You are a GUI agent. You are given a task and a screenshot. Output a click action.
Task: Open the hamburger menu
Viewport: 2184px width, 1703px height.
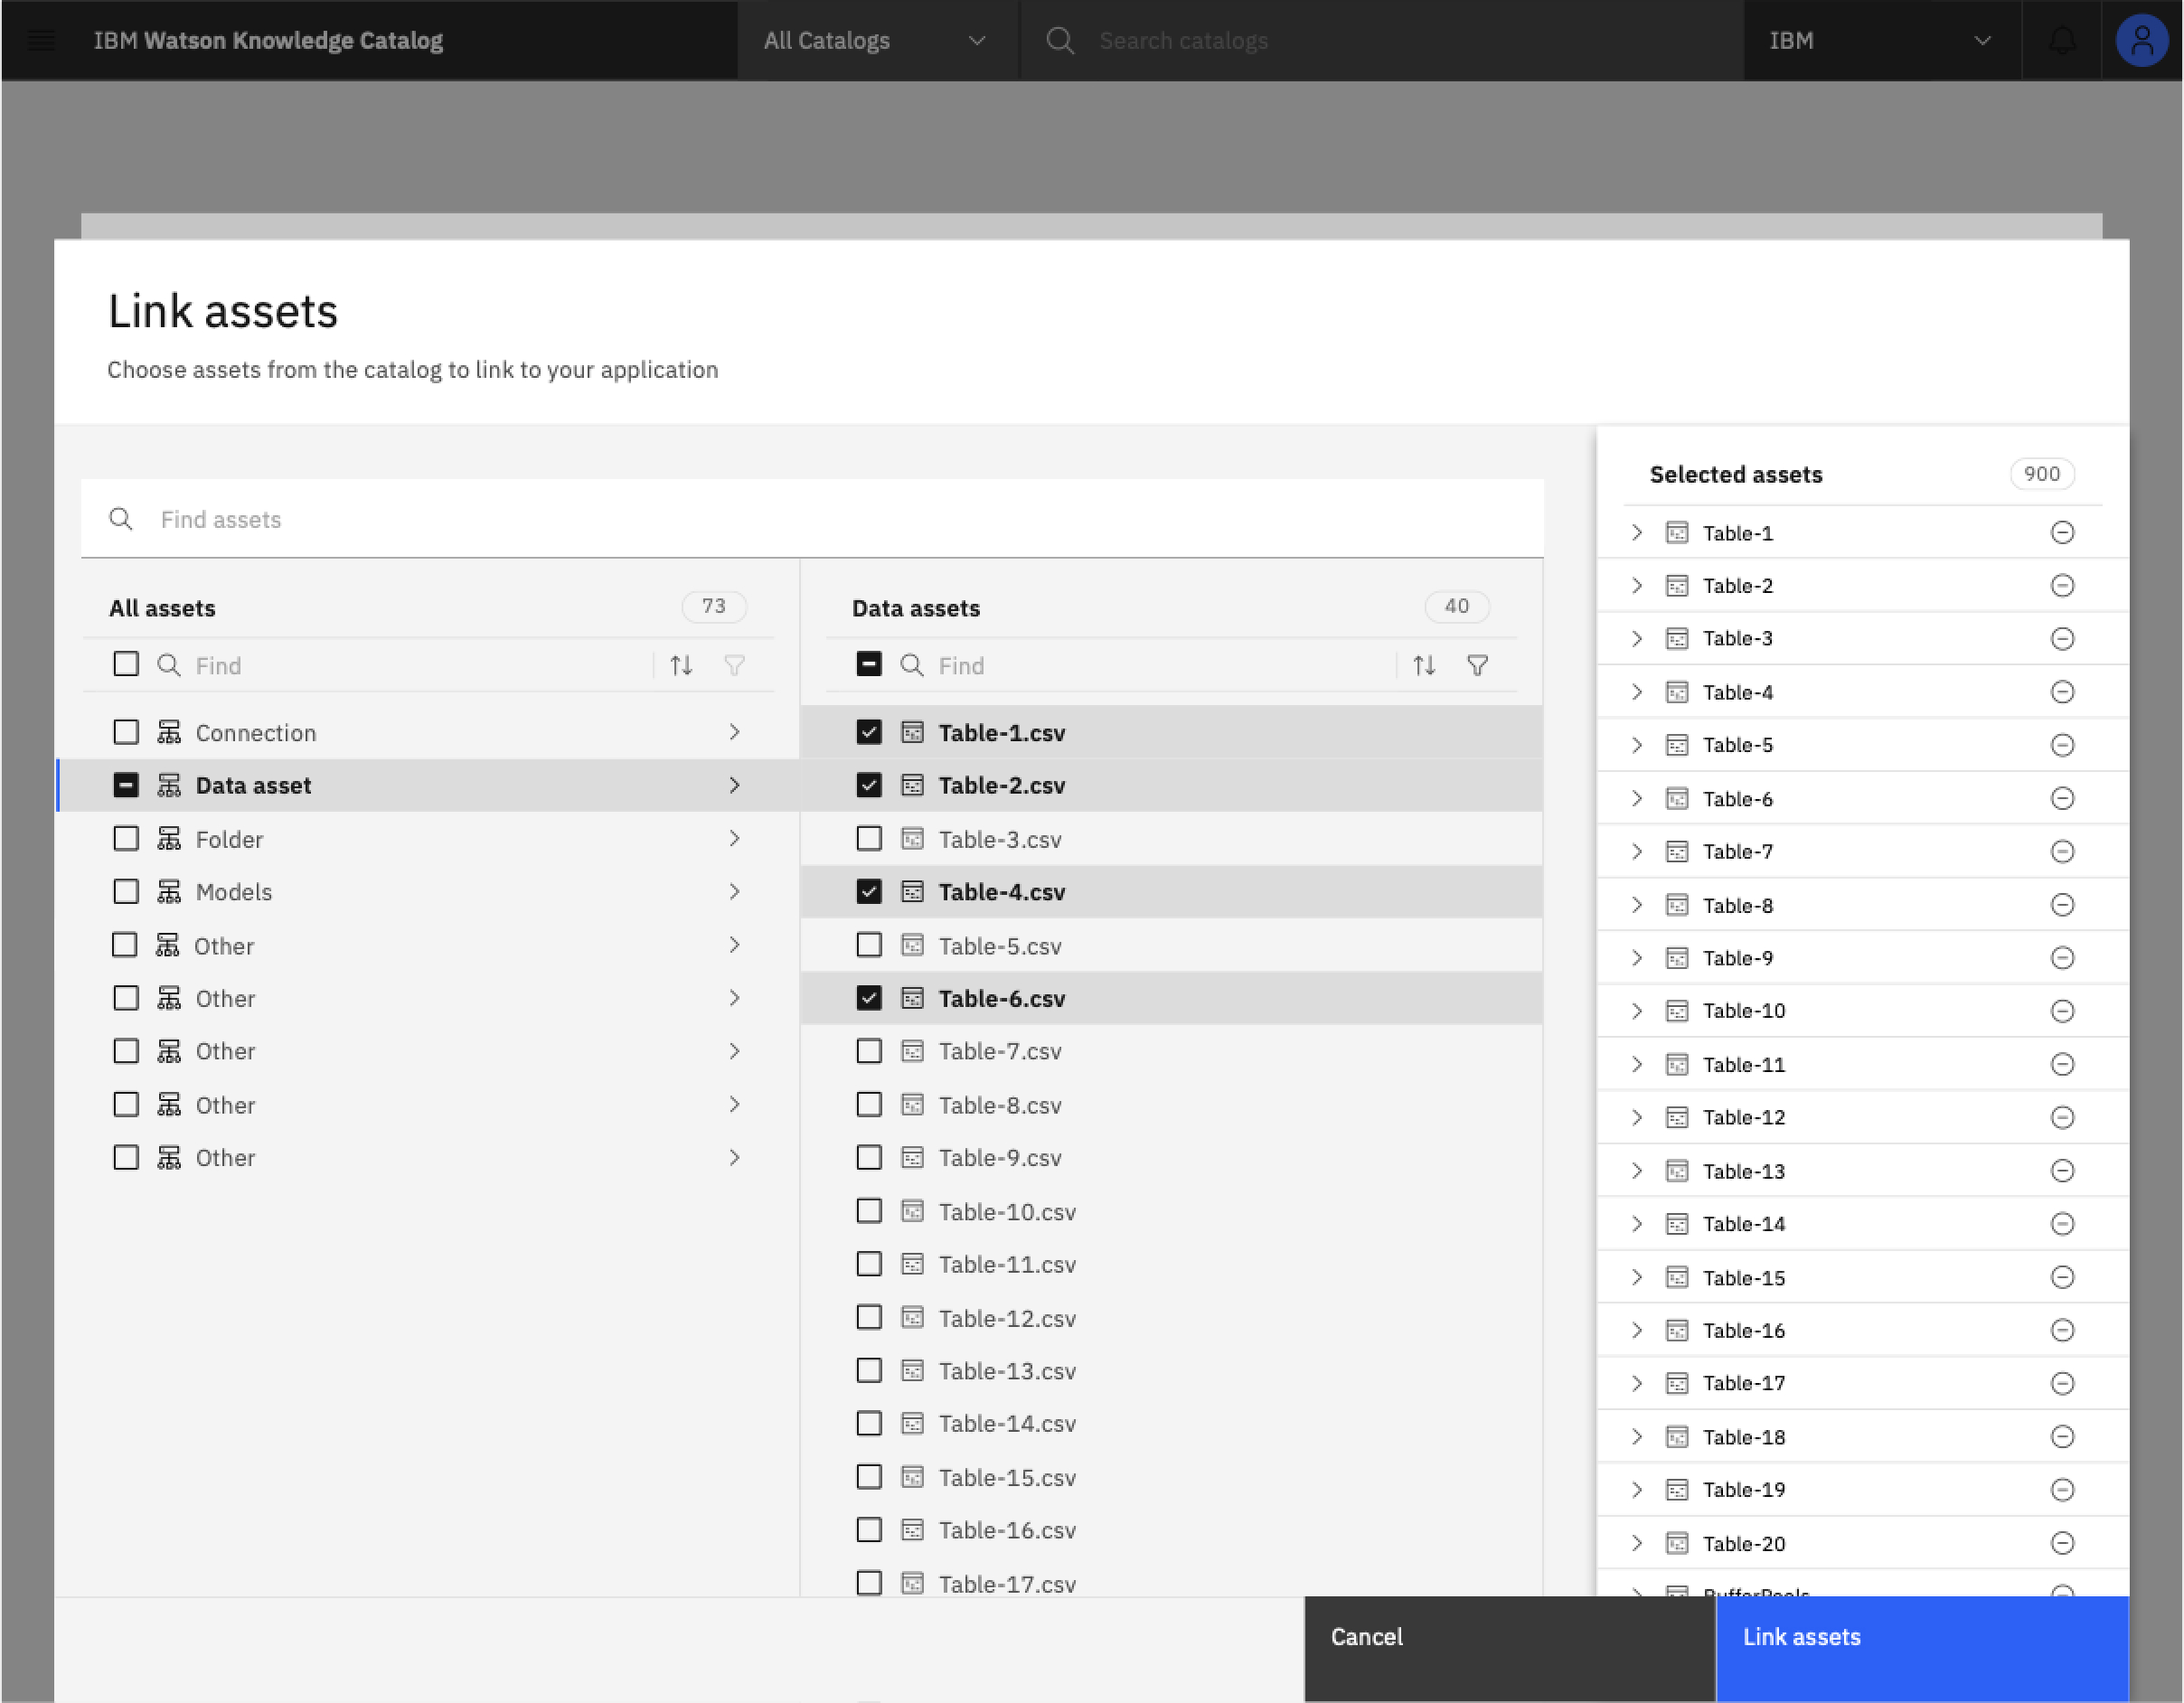(x=41, y=40)
